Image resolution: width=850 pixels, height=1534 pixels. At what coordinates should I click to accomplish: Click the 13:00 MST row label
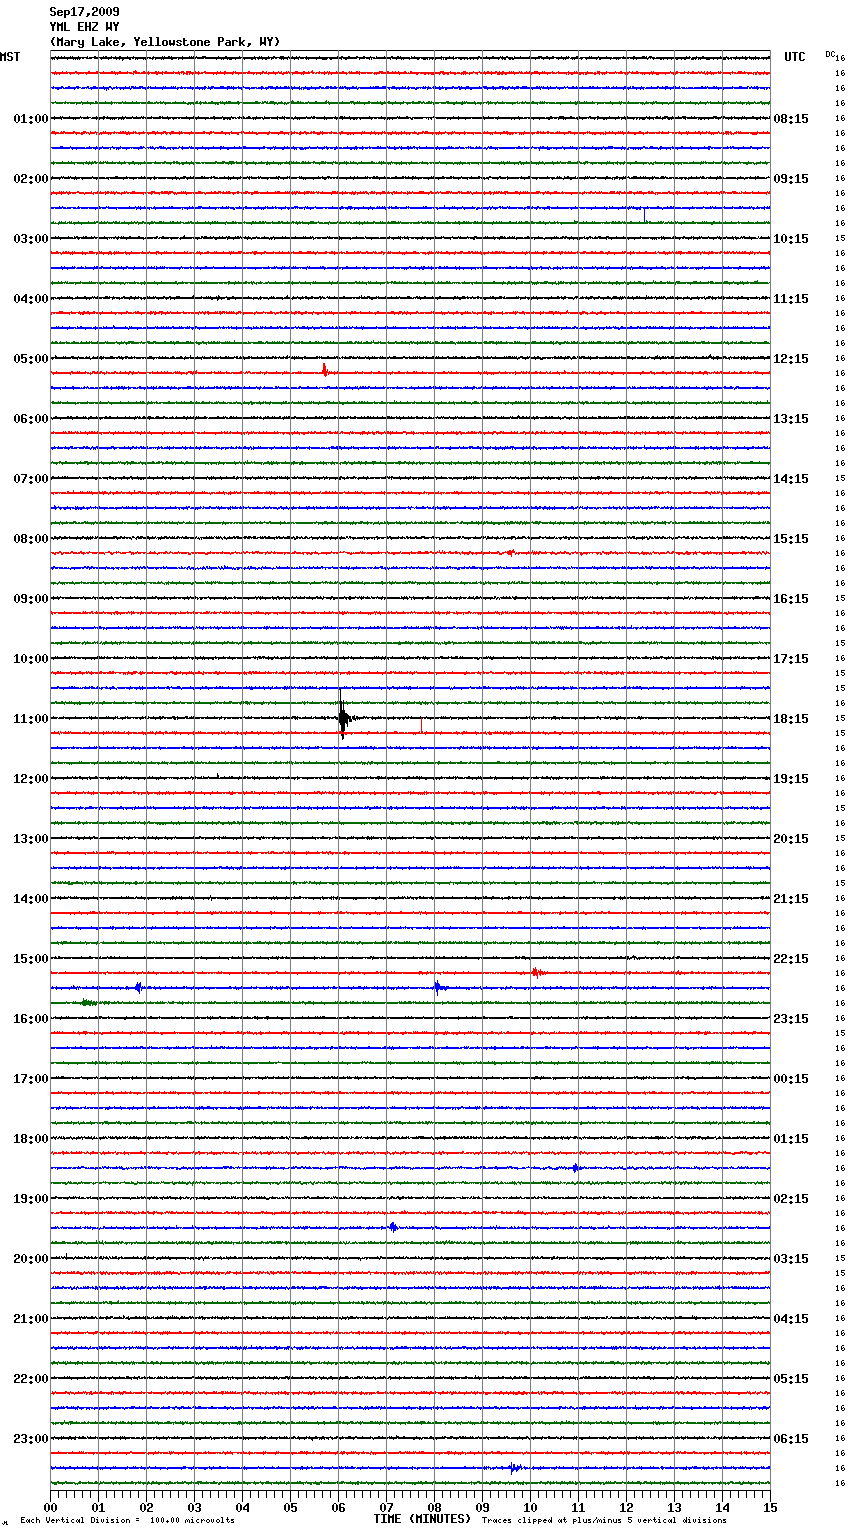tap(30, 839)
